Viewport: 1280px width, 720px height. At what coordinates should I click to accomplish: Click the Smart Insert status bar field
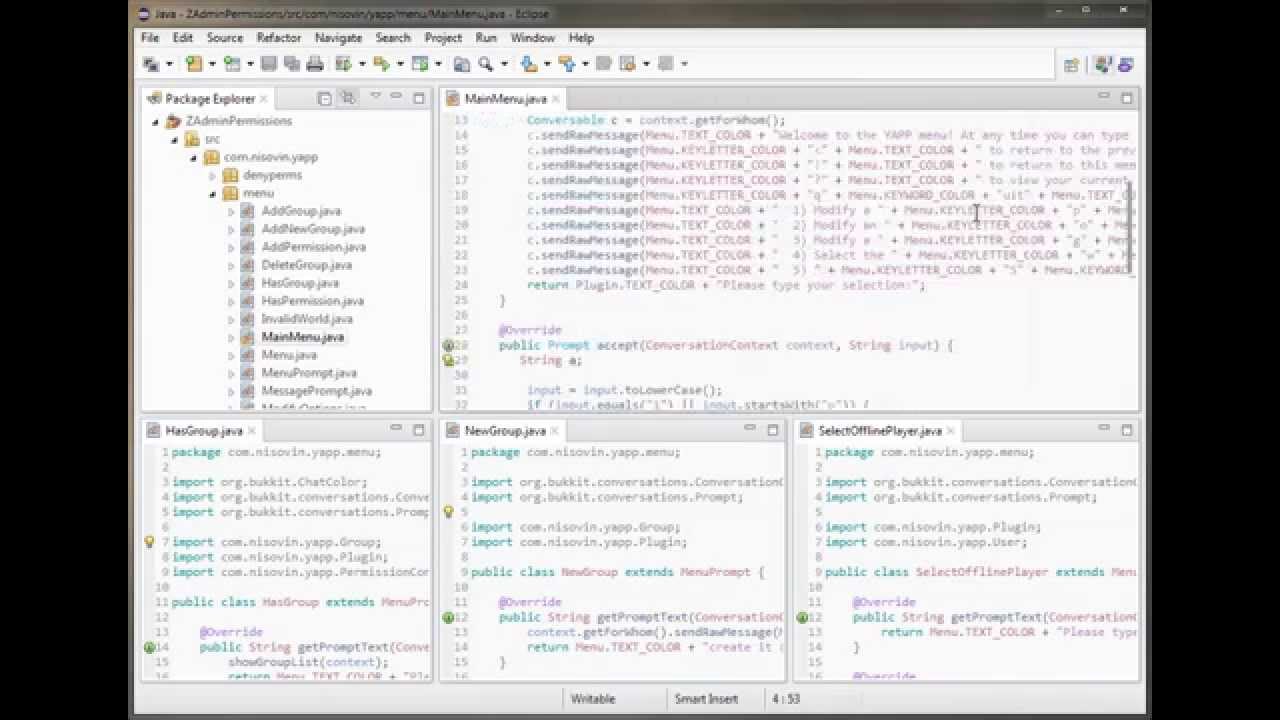pyautogui.click(x=706, y=699)
